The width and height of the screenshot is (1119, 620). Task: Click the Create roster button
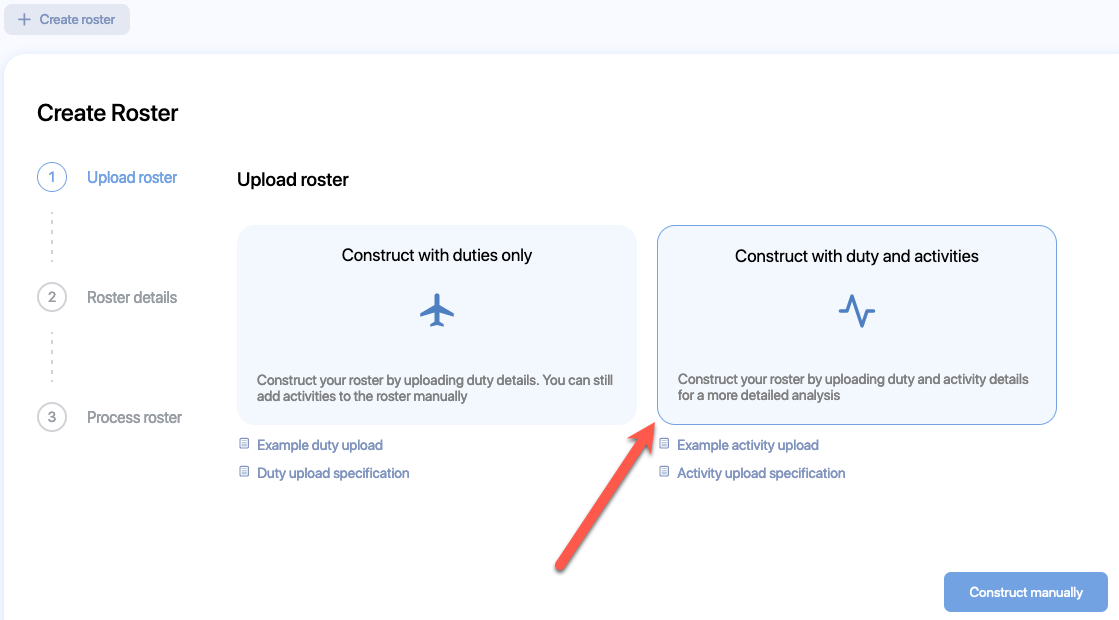67,19
